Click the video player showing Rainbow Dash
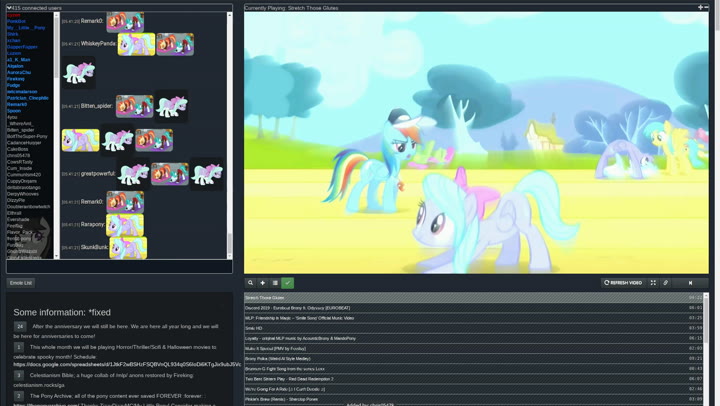The image size is (720, 406). pyautogui.click(x=476, y=143)
